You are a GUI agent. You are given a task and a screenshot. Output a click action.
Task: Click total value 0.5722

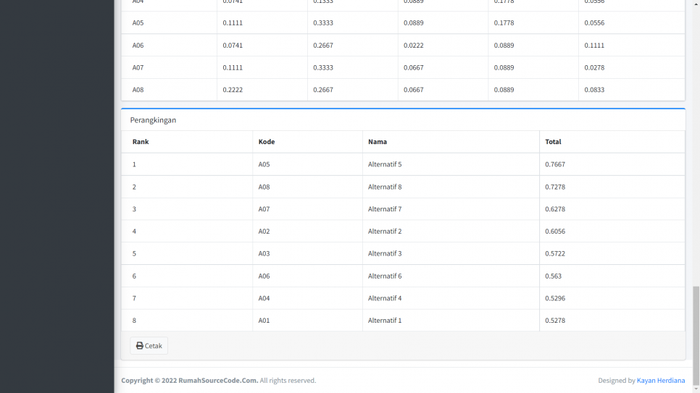click(x=555, y=254)
